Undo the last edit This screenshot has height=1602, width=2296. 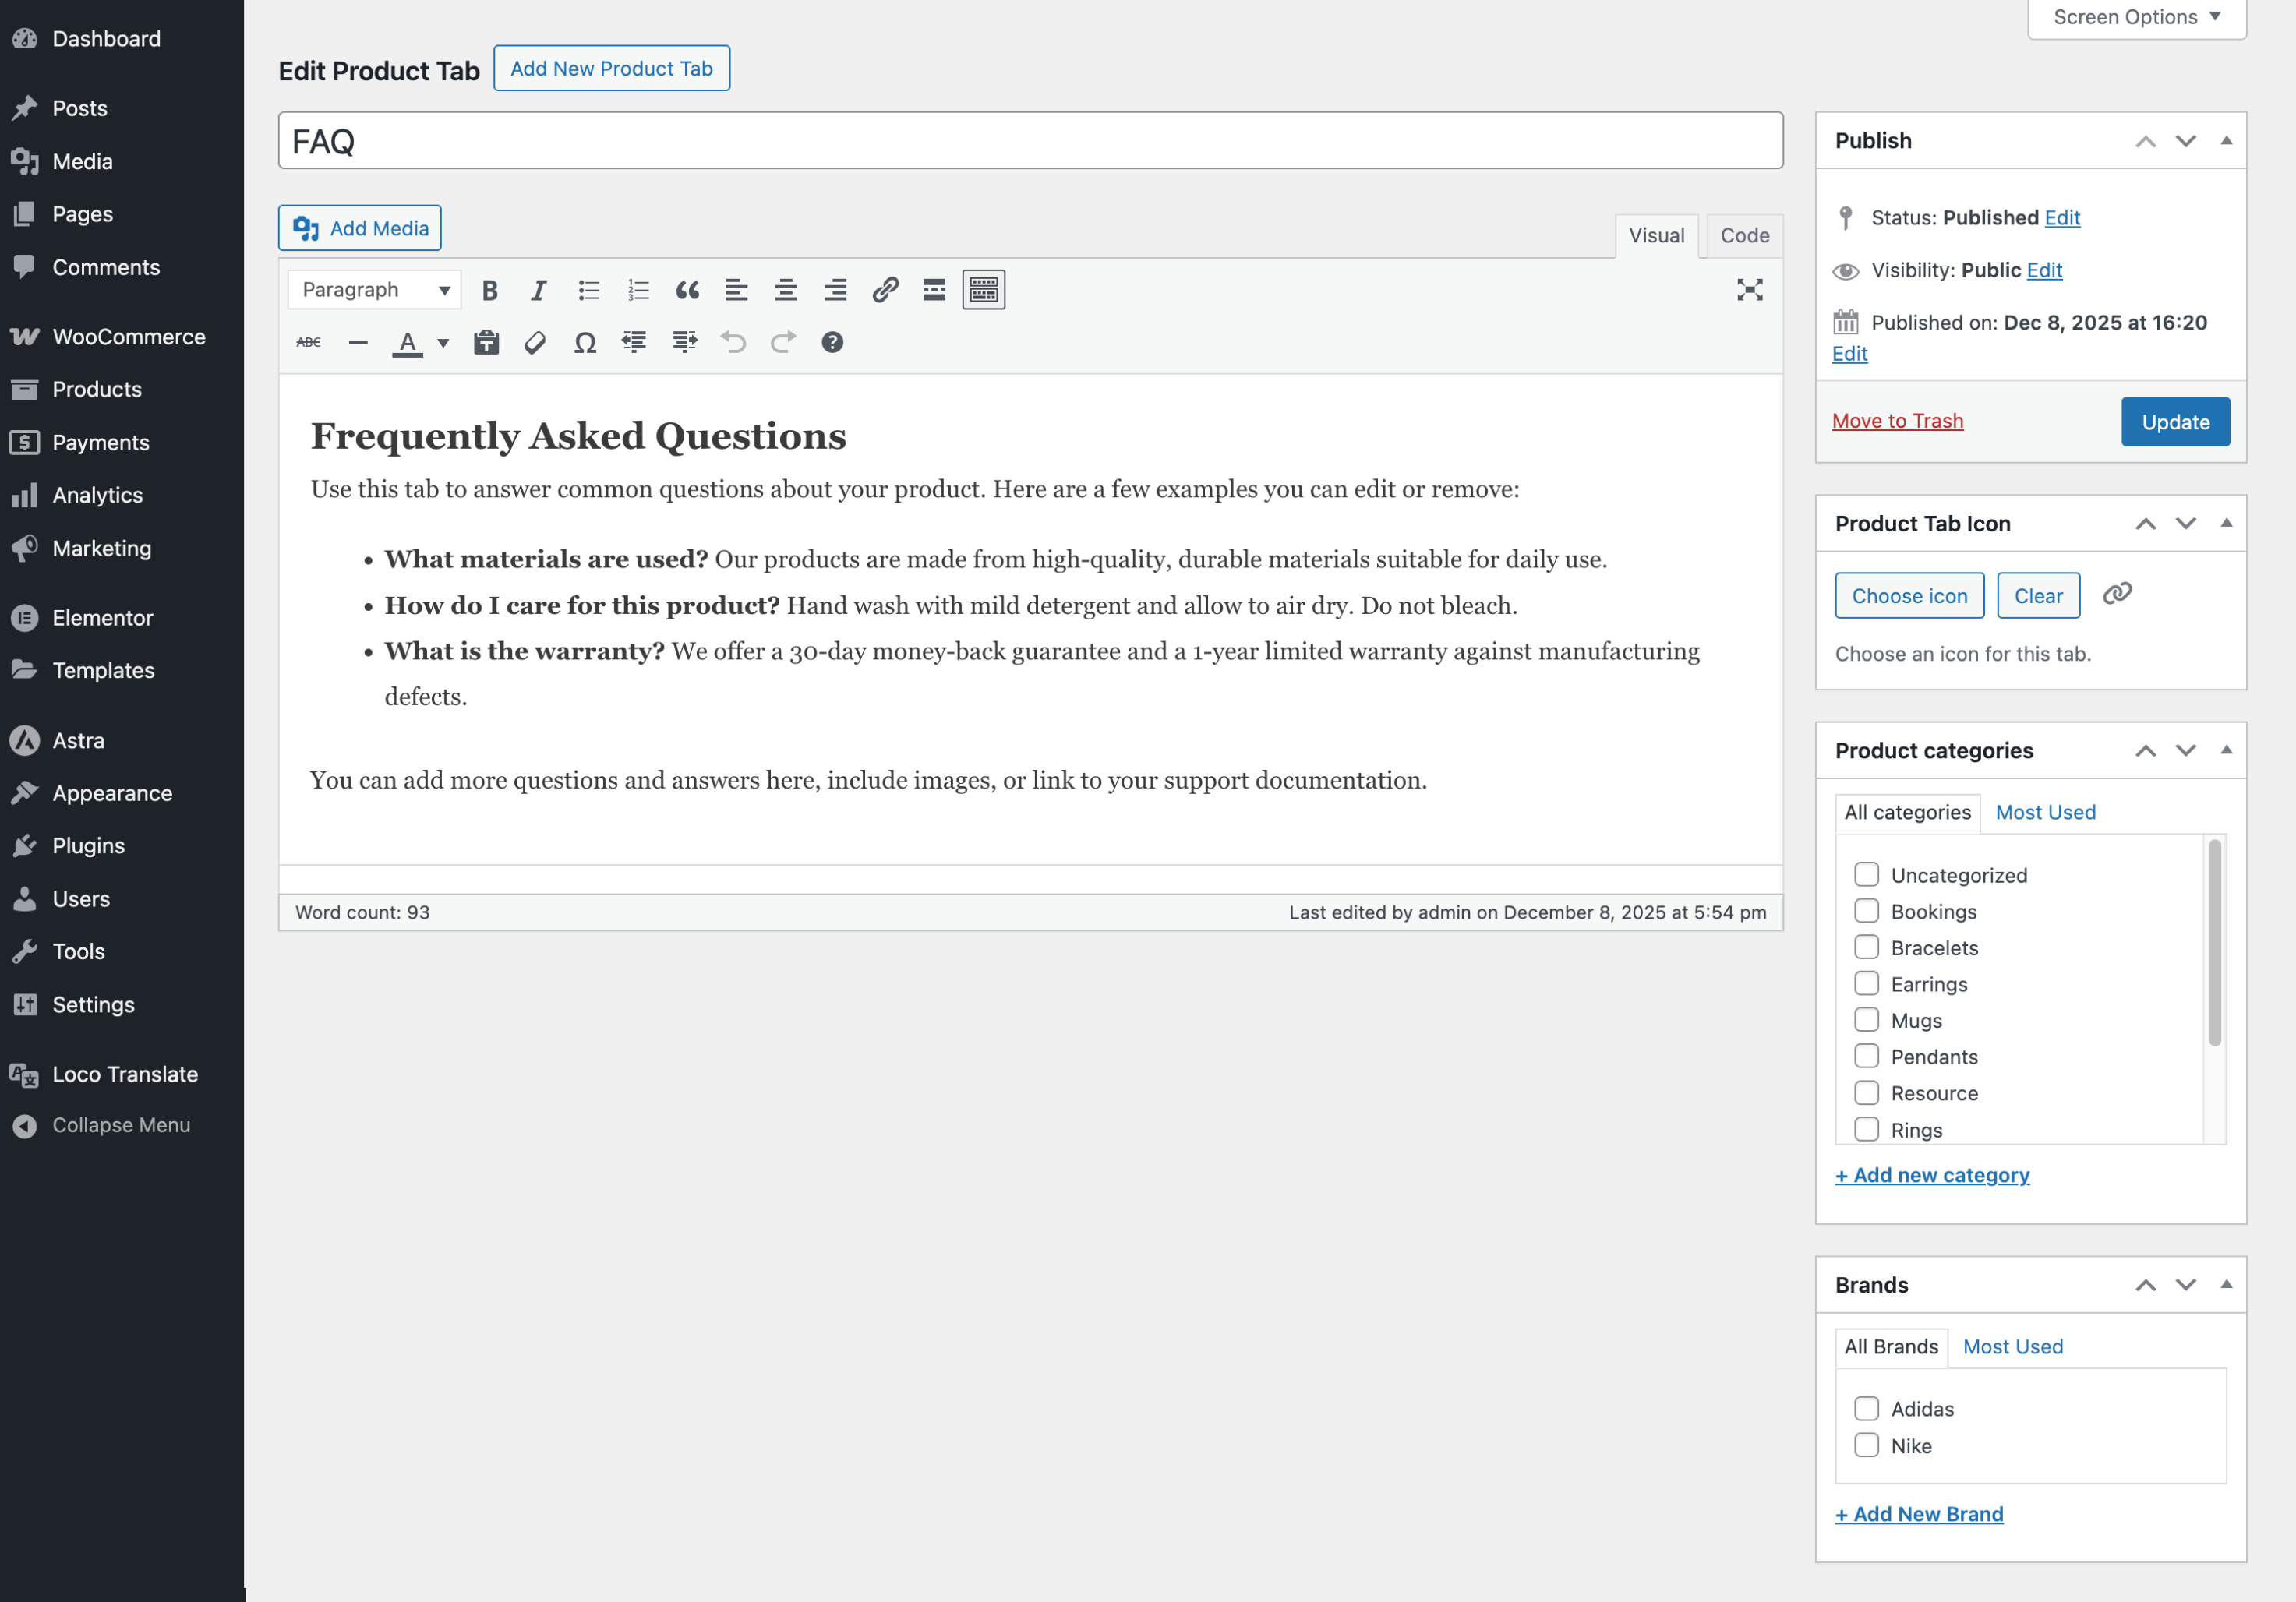[733, 342]
